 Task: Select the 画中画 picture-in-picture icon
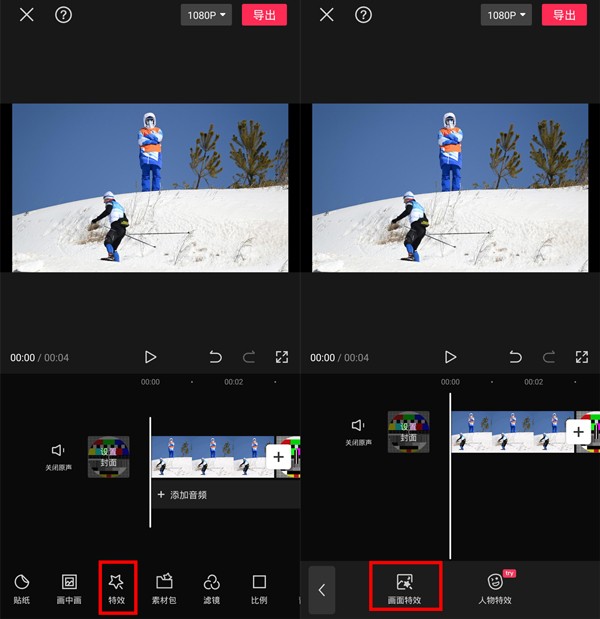[69, 589]
